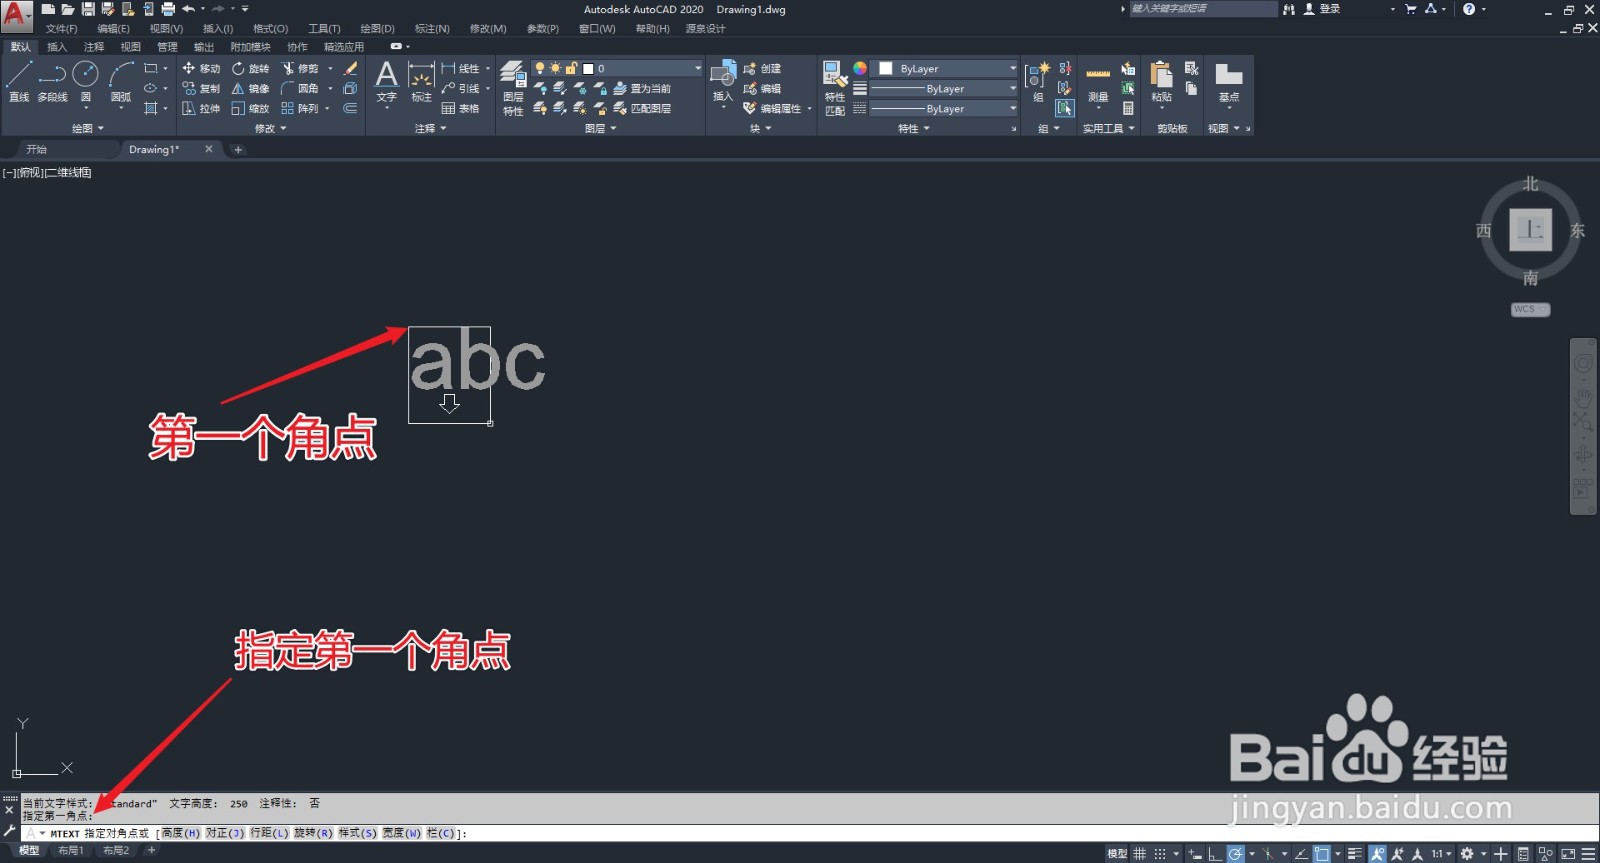The width and height of the screenshot is (1600, 863).
Task: Open Layer Properties (图层特性)
Action: tap(513, 88)
